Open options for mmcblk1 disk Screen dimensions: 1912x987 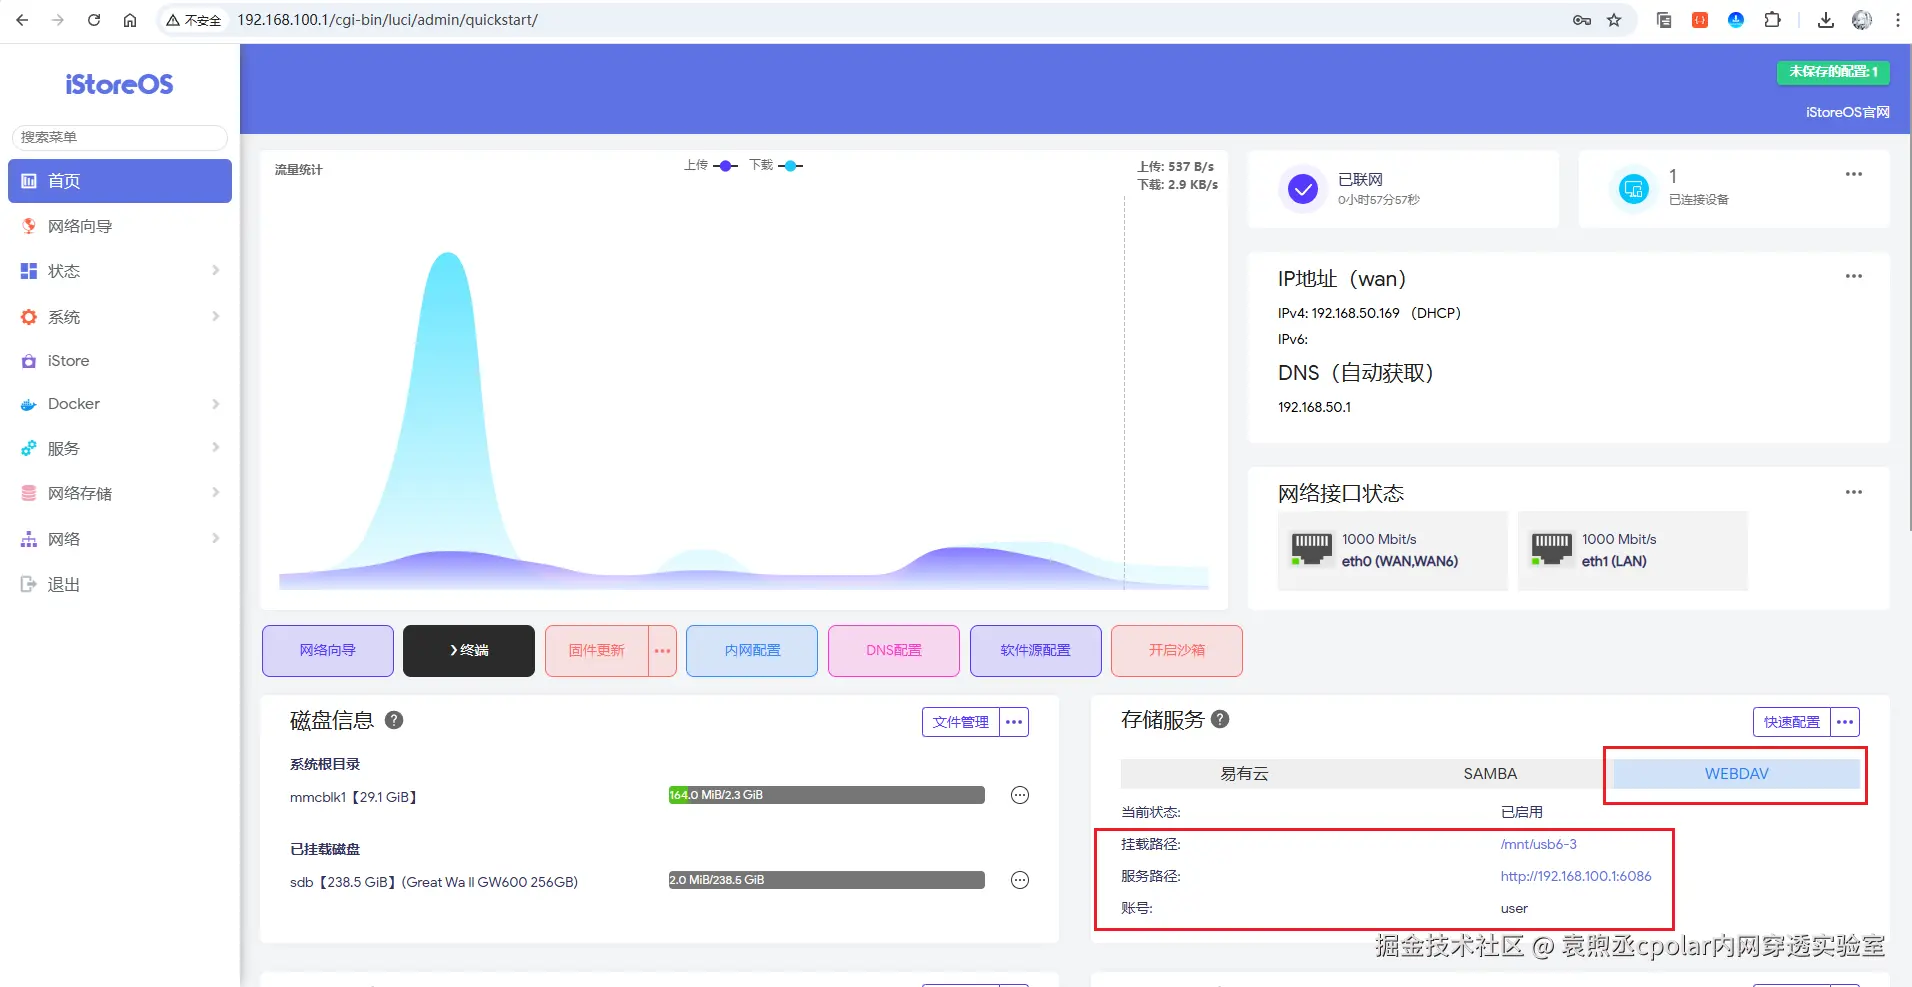[x=1020, y=796]
